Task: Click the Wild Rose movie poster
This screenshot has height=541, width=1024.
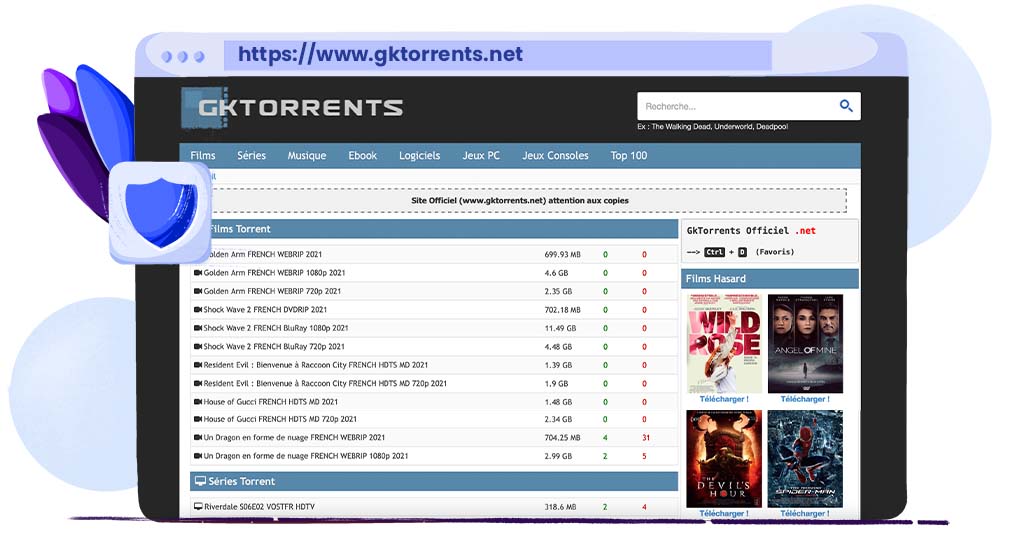Action: [x=724, y=343]
